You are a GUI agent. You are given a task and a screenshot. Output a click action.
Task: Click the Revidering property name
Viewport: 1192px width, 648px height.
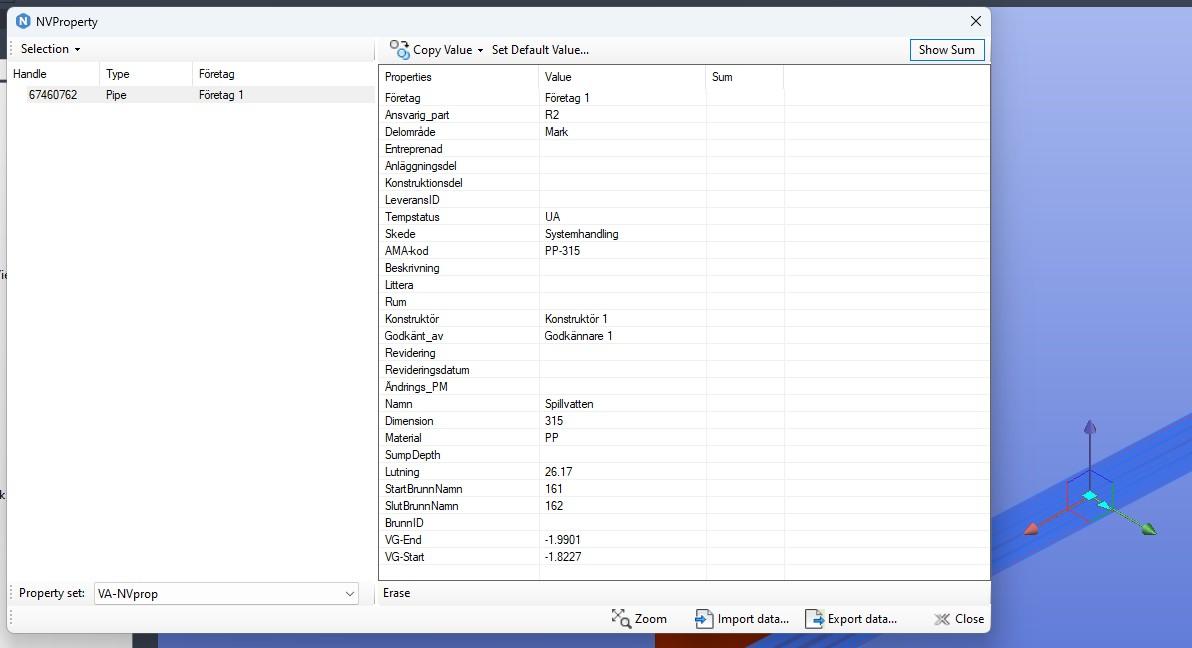410,353
